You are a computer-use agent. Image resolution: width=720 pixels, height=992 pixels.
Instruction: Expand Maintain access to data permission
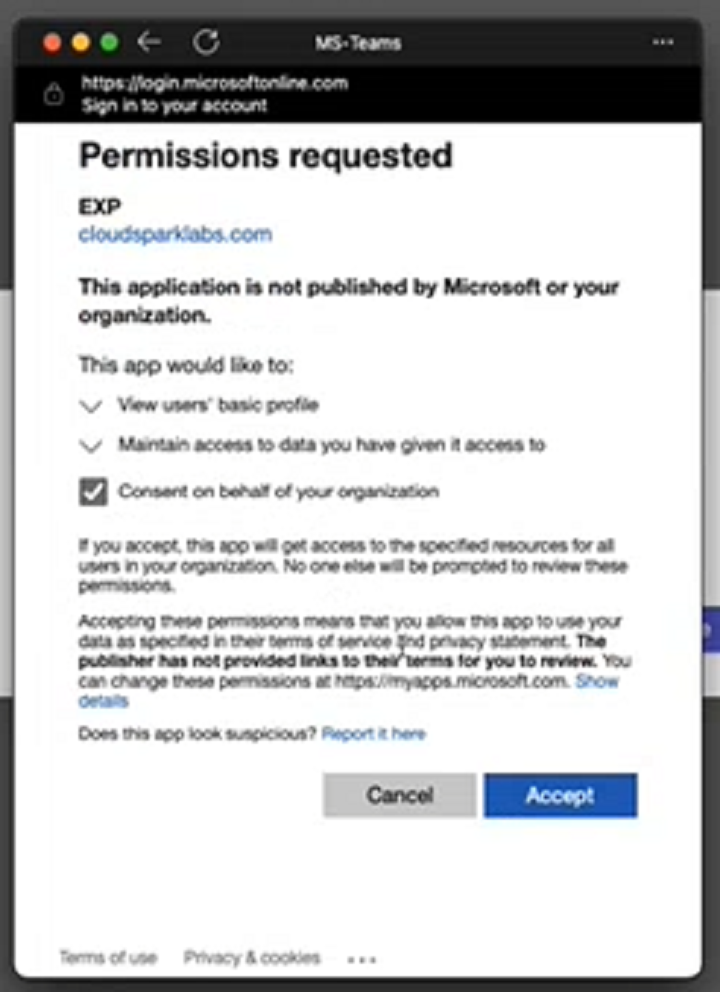pos(90,445)
